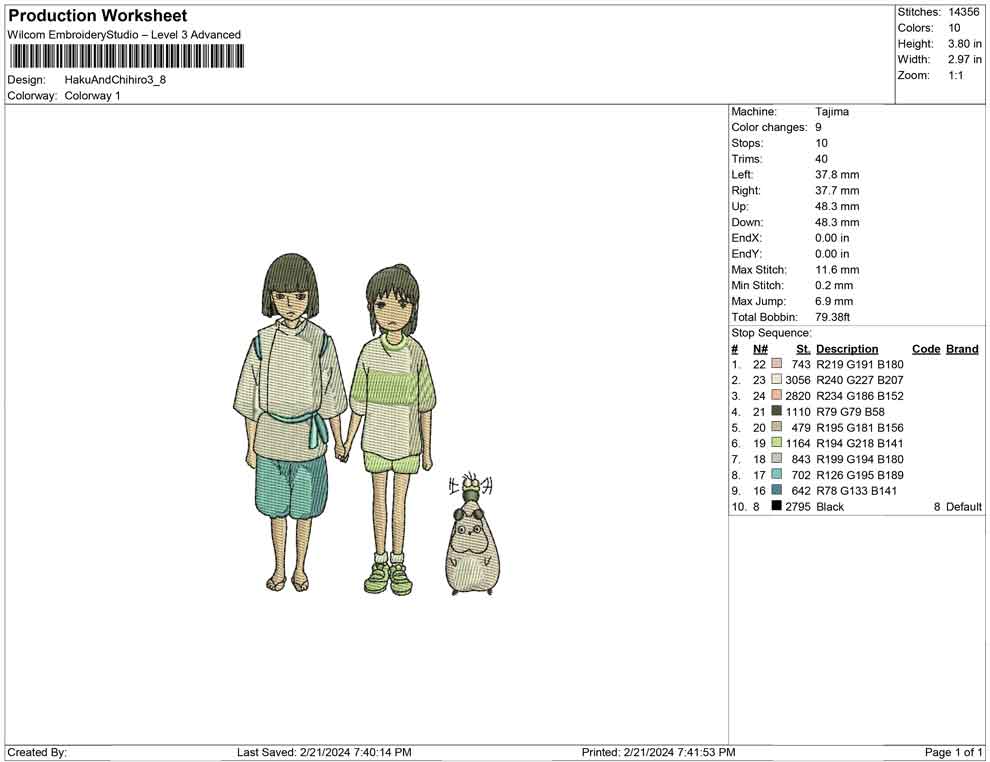Click the 'Production Worksheet' heading
Screen dimensions: 990x762
pos(98,16)
